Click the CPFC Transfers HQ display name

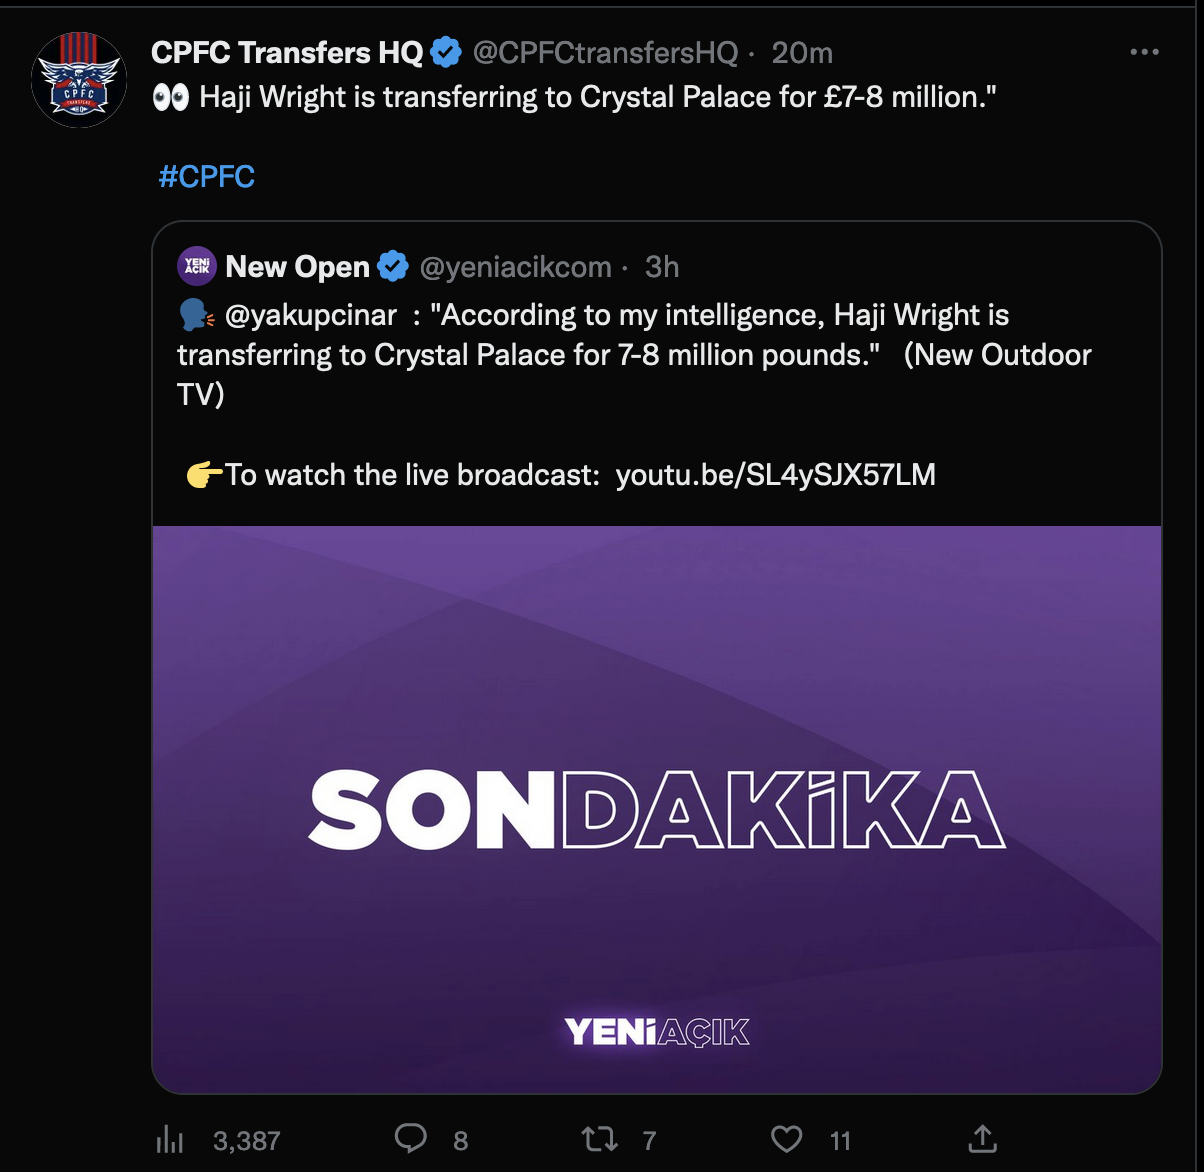(287, 52)
